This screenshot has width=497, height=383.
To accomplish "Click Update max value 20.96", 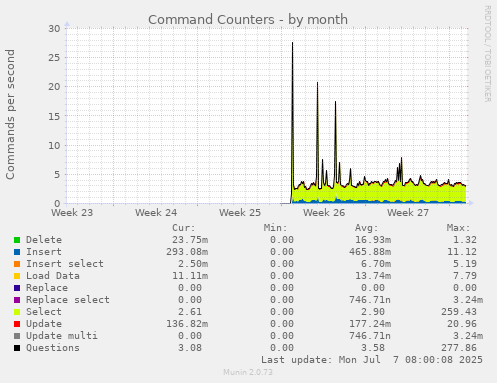I will pyautogui.click(x=462, y=324).
